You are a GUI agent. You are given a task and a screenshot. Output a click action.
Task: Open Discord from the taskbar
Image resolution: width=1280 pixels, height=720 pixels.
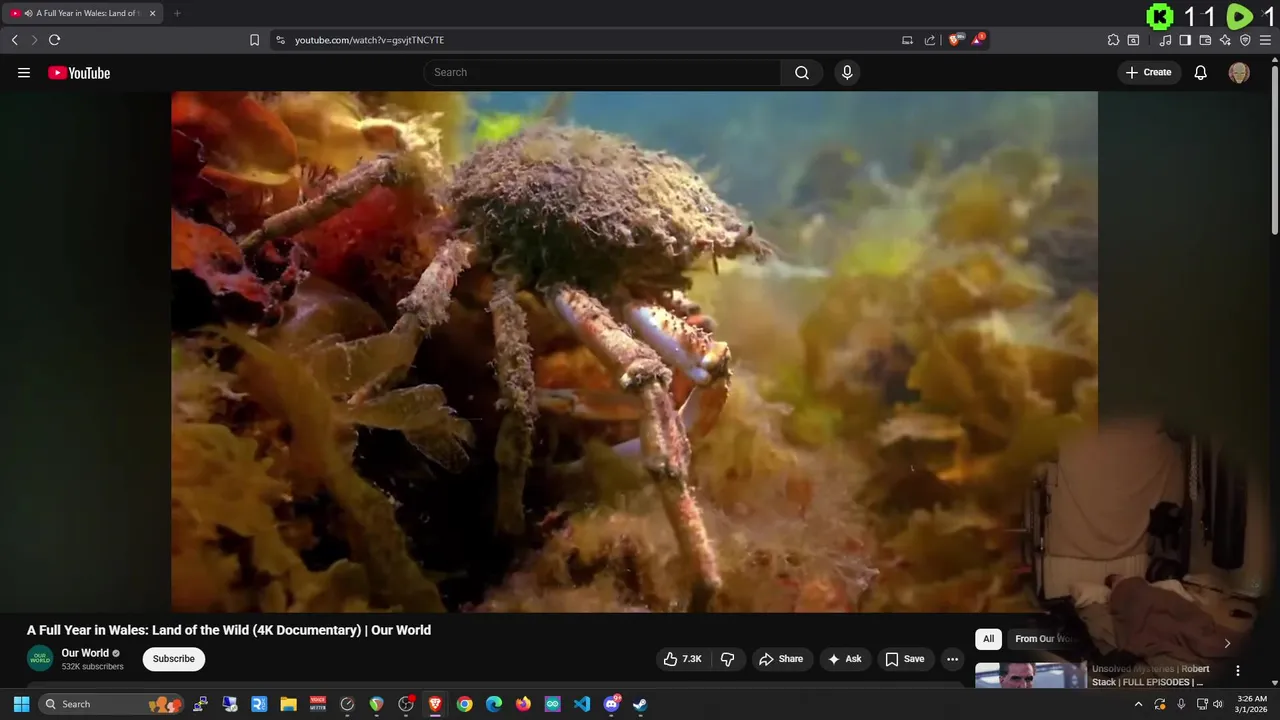point(611,704)
